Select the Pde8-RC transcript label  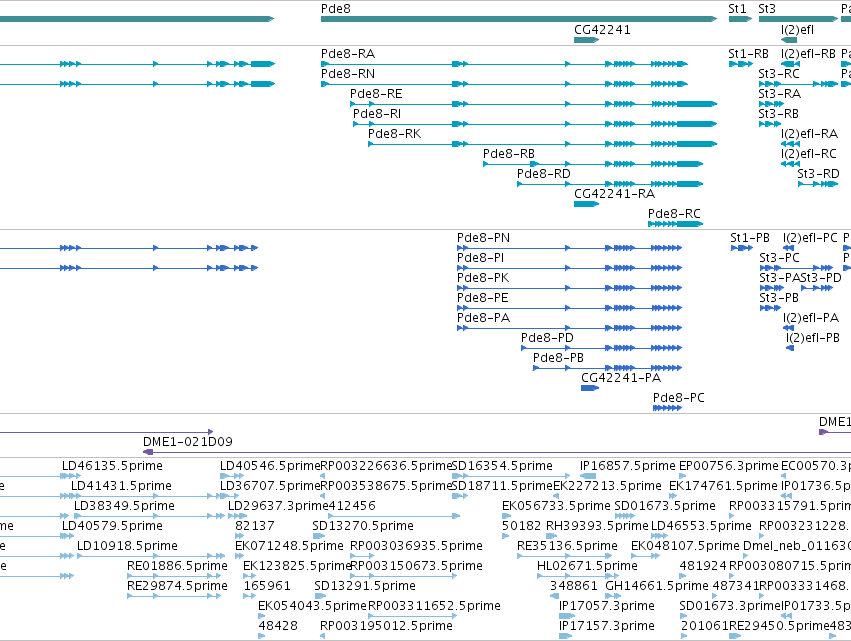[x=674, y=214]
